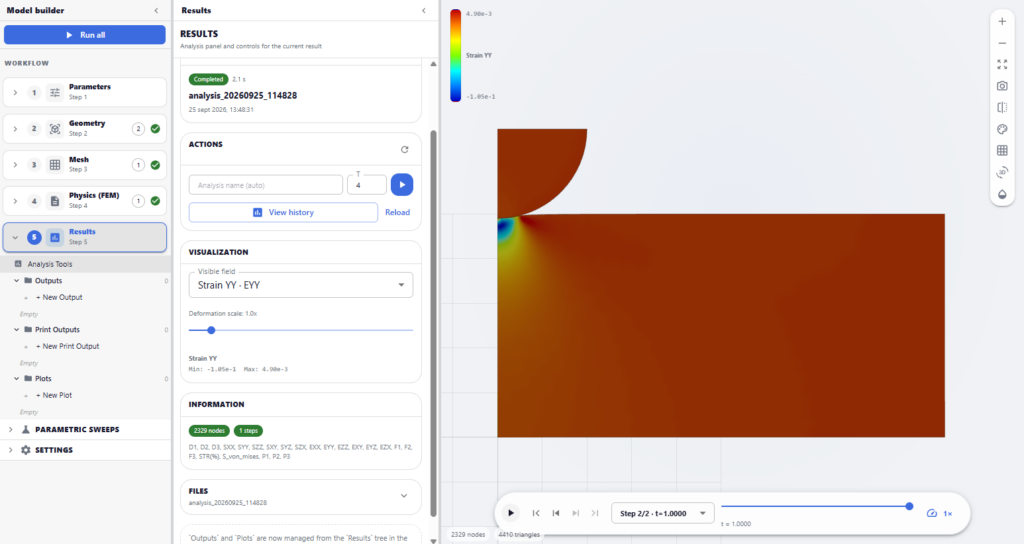
Task: Click the green check on Geometry
Action: pyautogui.click(x=155, y=129)
